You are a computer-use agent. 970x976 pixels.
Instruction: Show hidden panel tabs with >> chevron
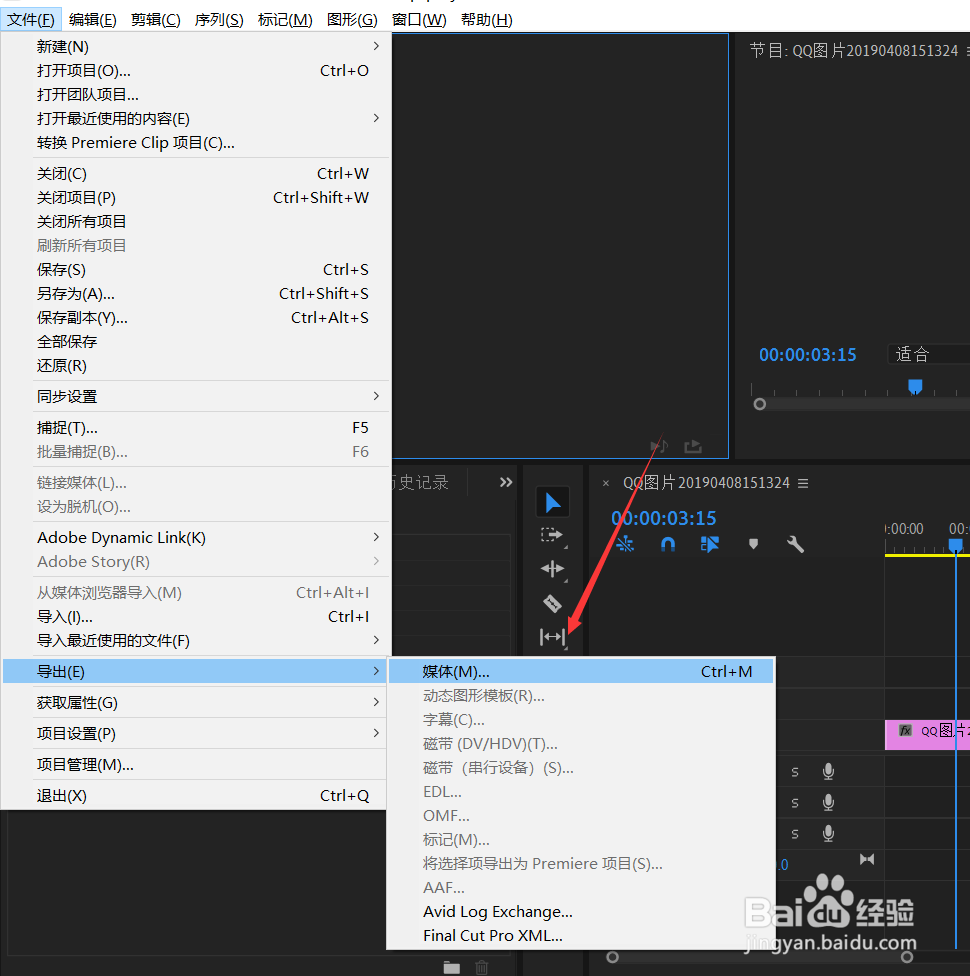coord(506,482)
